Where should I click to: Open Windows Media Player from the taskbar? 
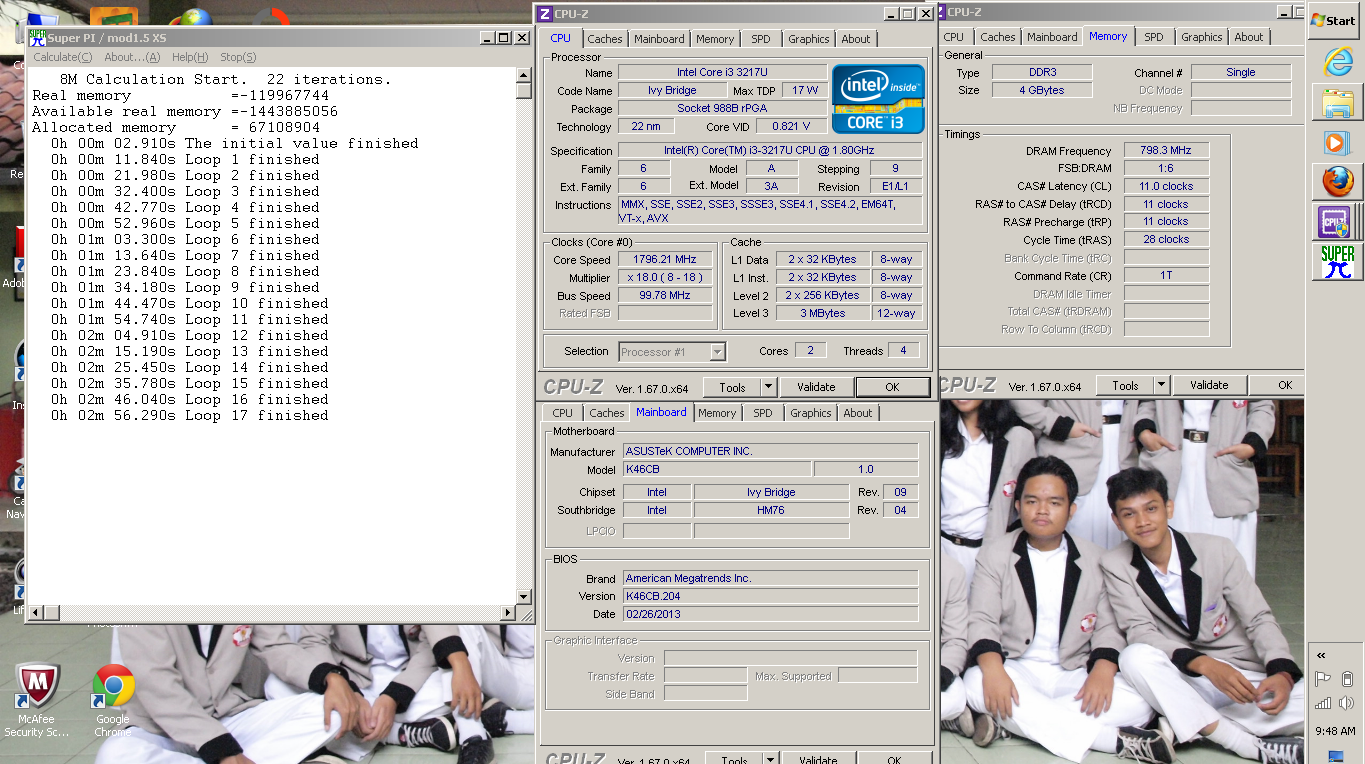(x=1337, y=142)
